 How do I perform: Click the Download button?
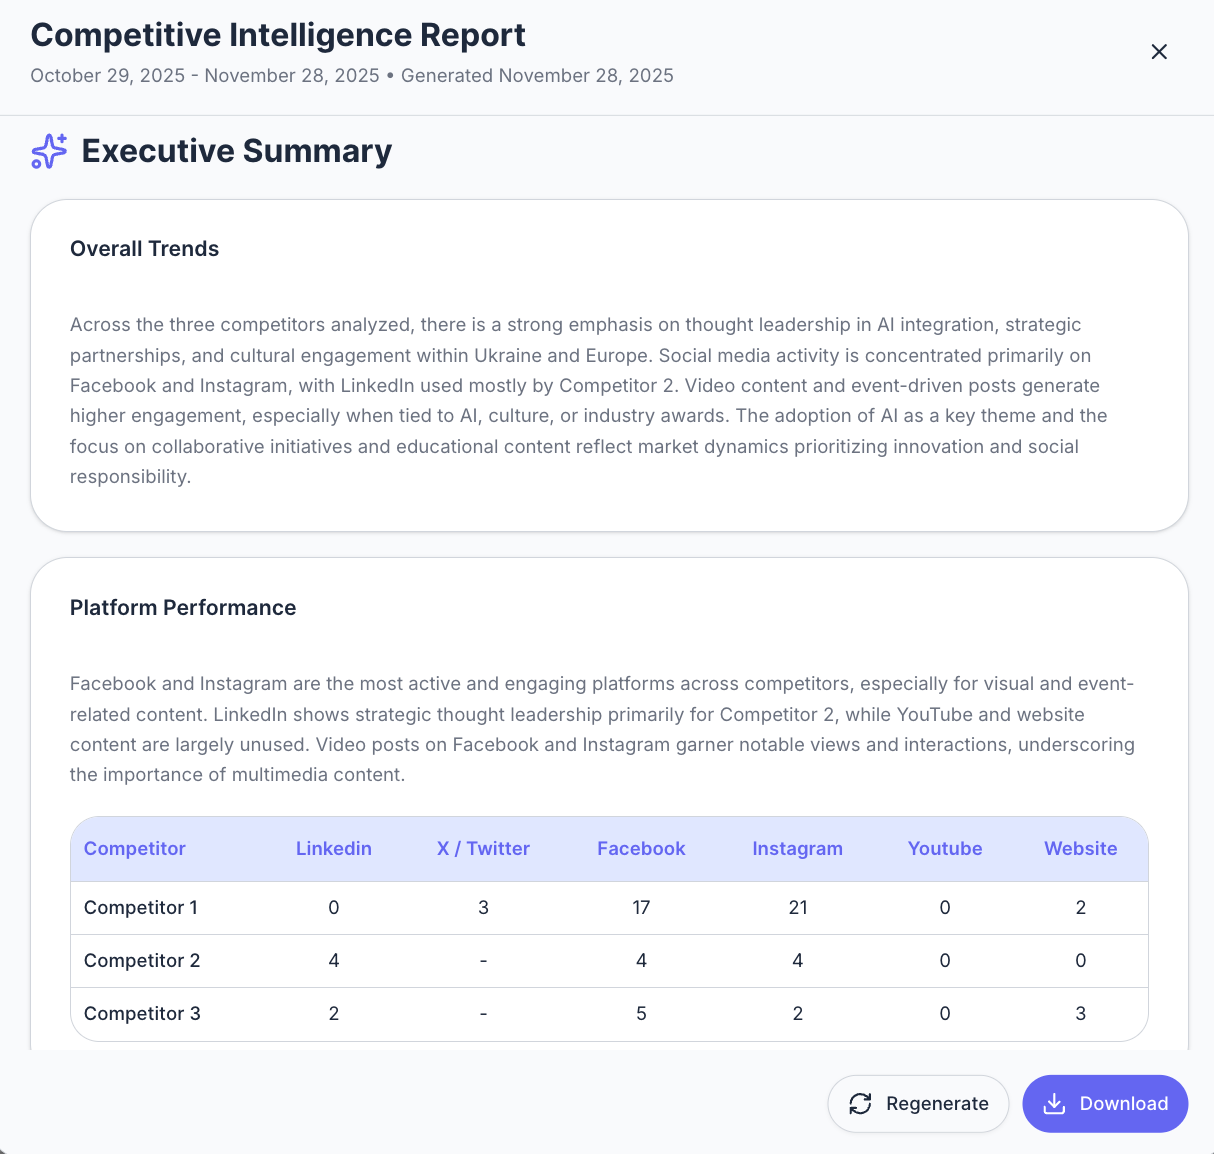pyautogui.click(x=1105, y=1104)
